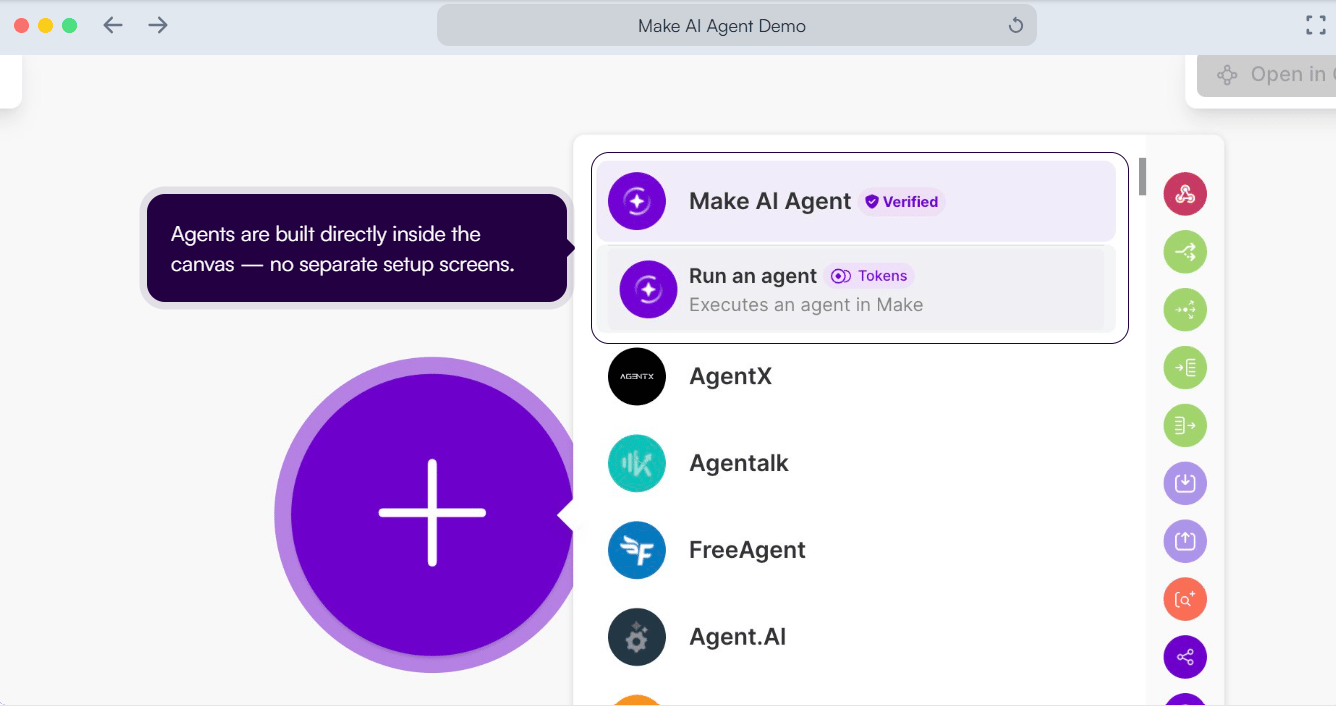Screen dimensions: 1336x706
Task: Click the Make AI Agent purple logo
Action: pos(637,201)
